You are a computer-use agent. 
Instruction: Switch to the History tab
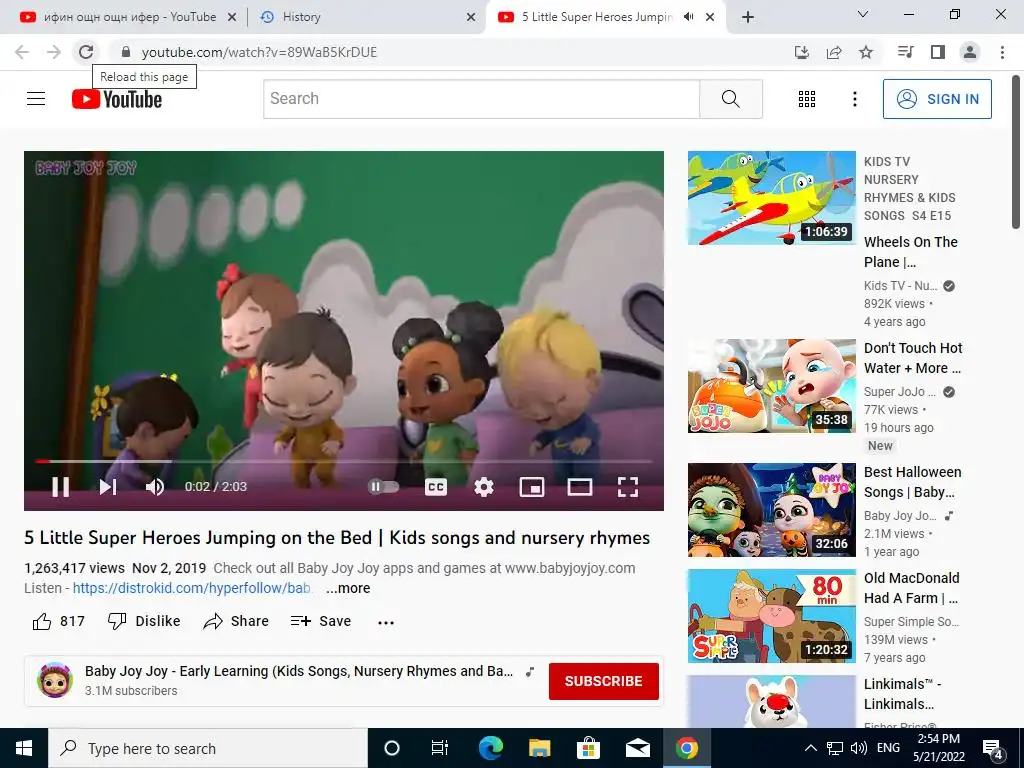coord(366,17)
